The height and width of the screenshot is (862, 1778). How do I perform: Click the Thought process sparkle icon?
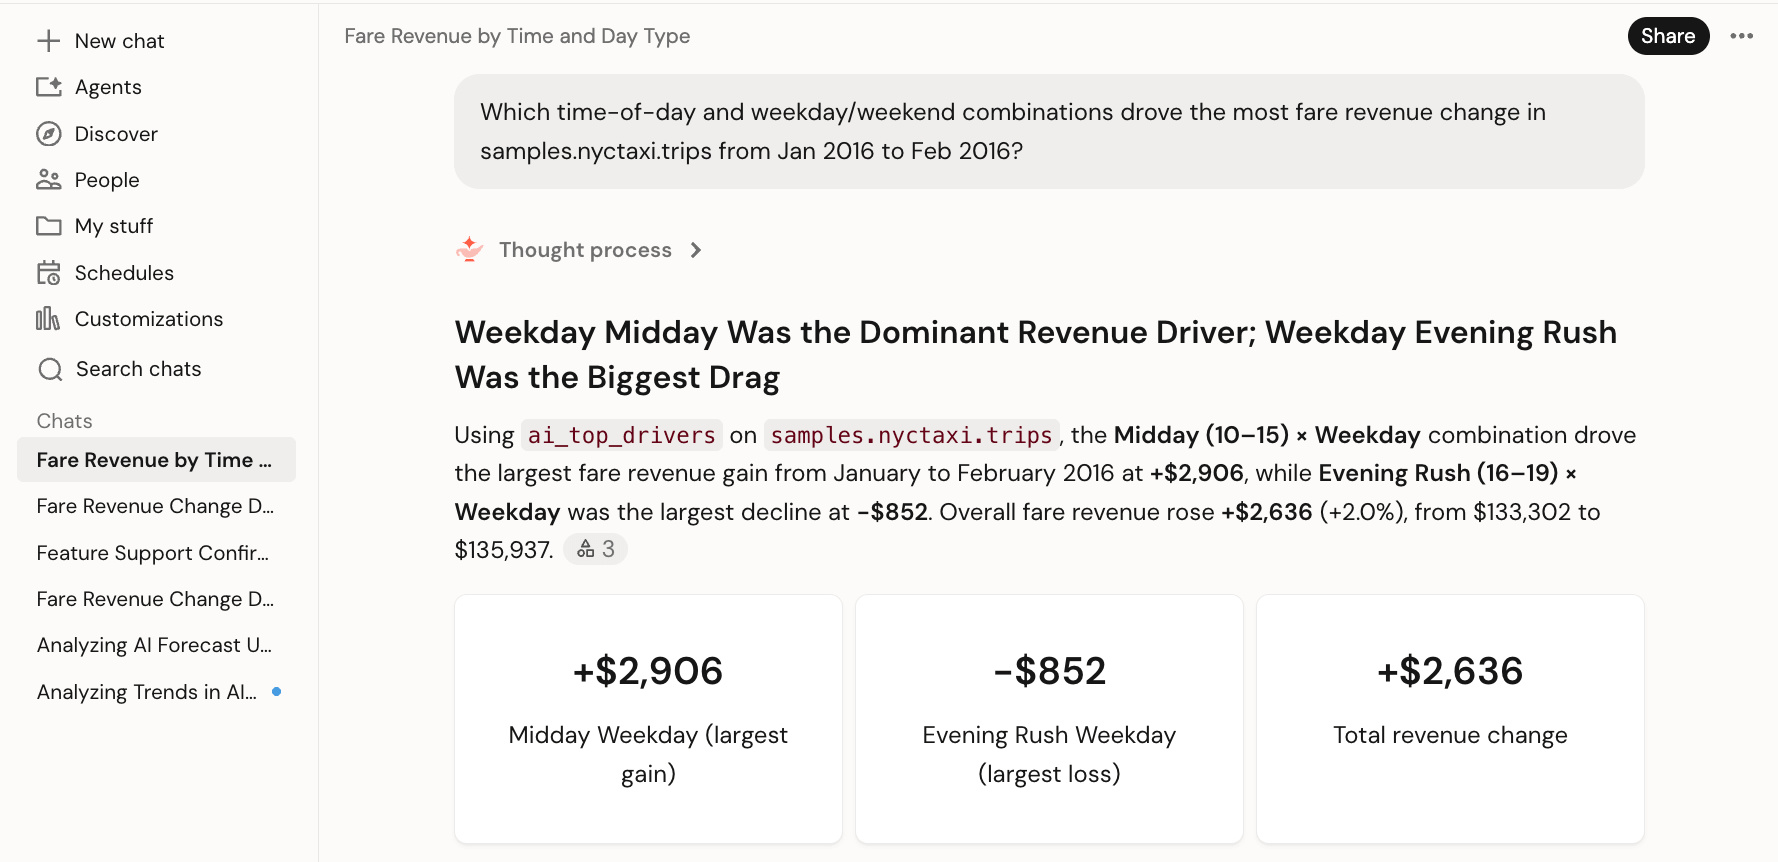coord(470,249)
